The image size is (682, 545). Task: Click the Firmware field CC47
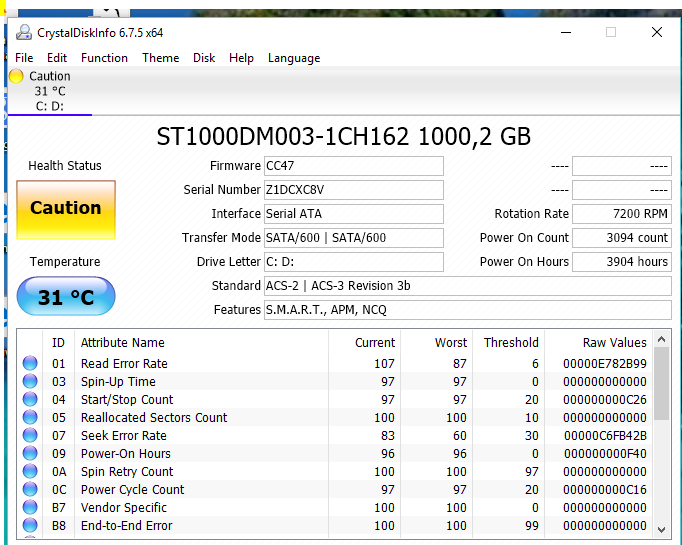(x=354, y=166)
